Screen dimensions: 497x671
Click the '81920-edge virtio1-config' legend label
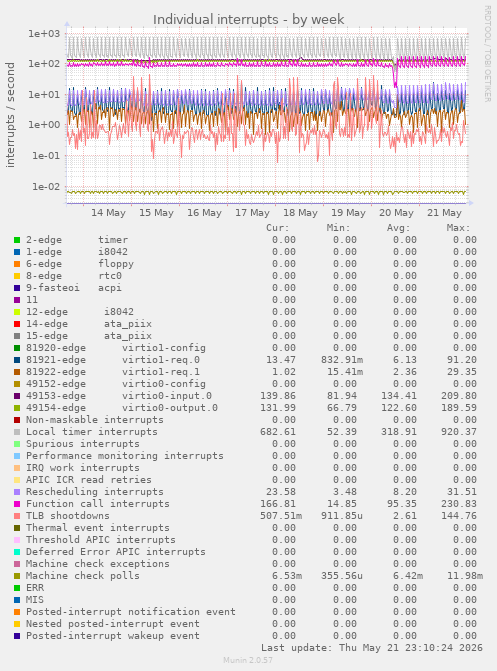[116, 348]
